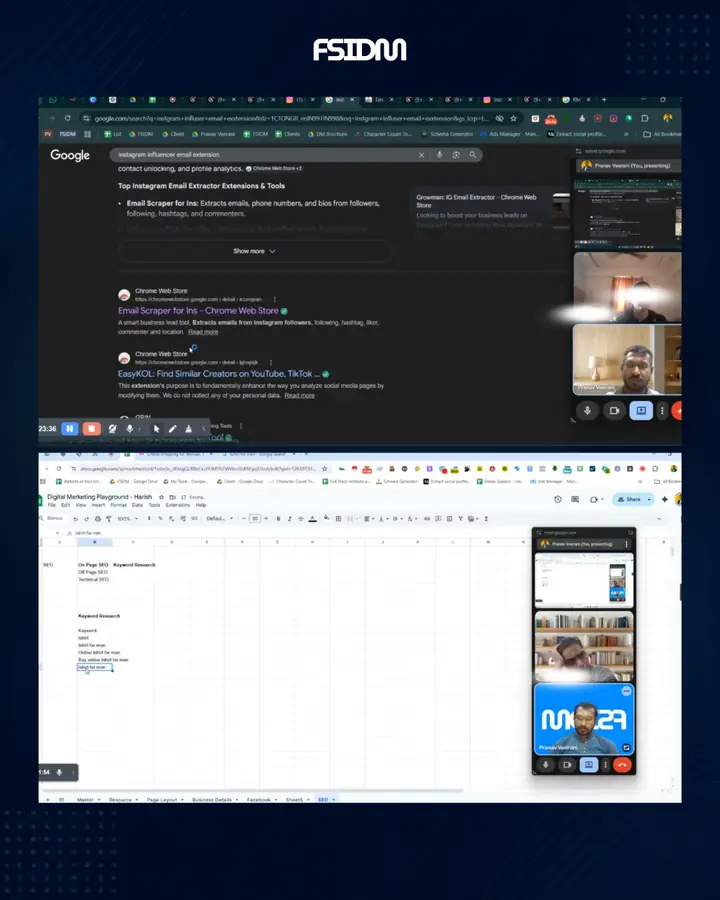Open version history clock icon in Sheets

click(x=558, y=499)
